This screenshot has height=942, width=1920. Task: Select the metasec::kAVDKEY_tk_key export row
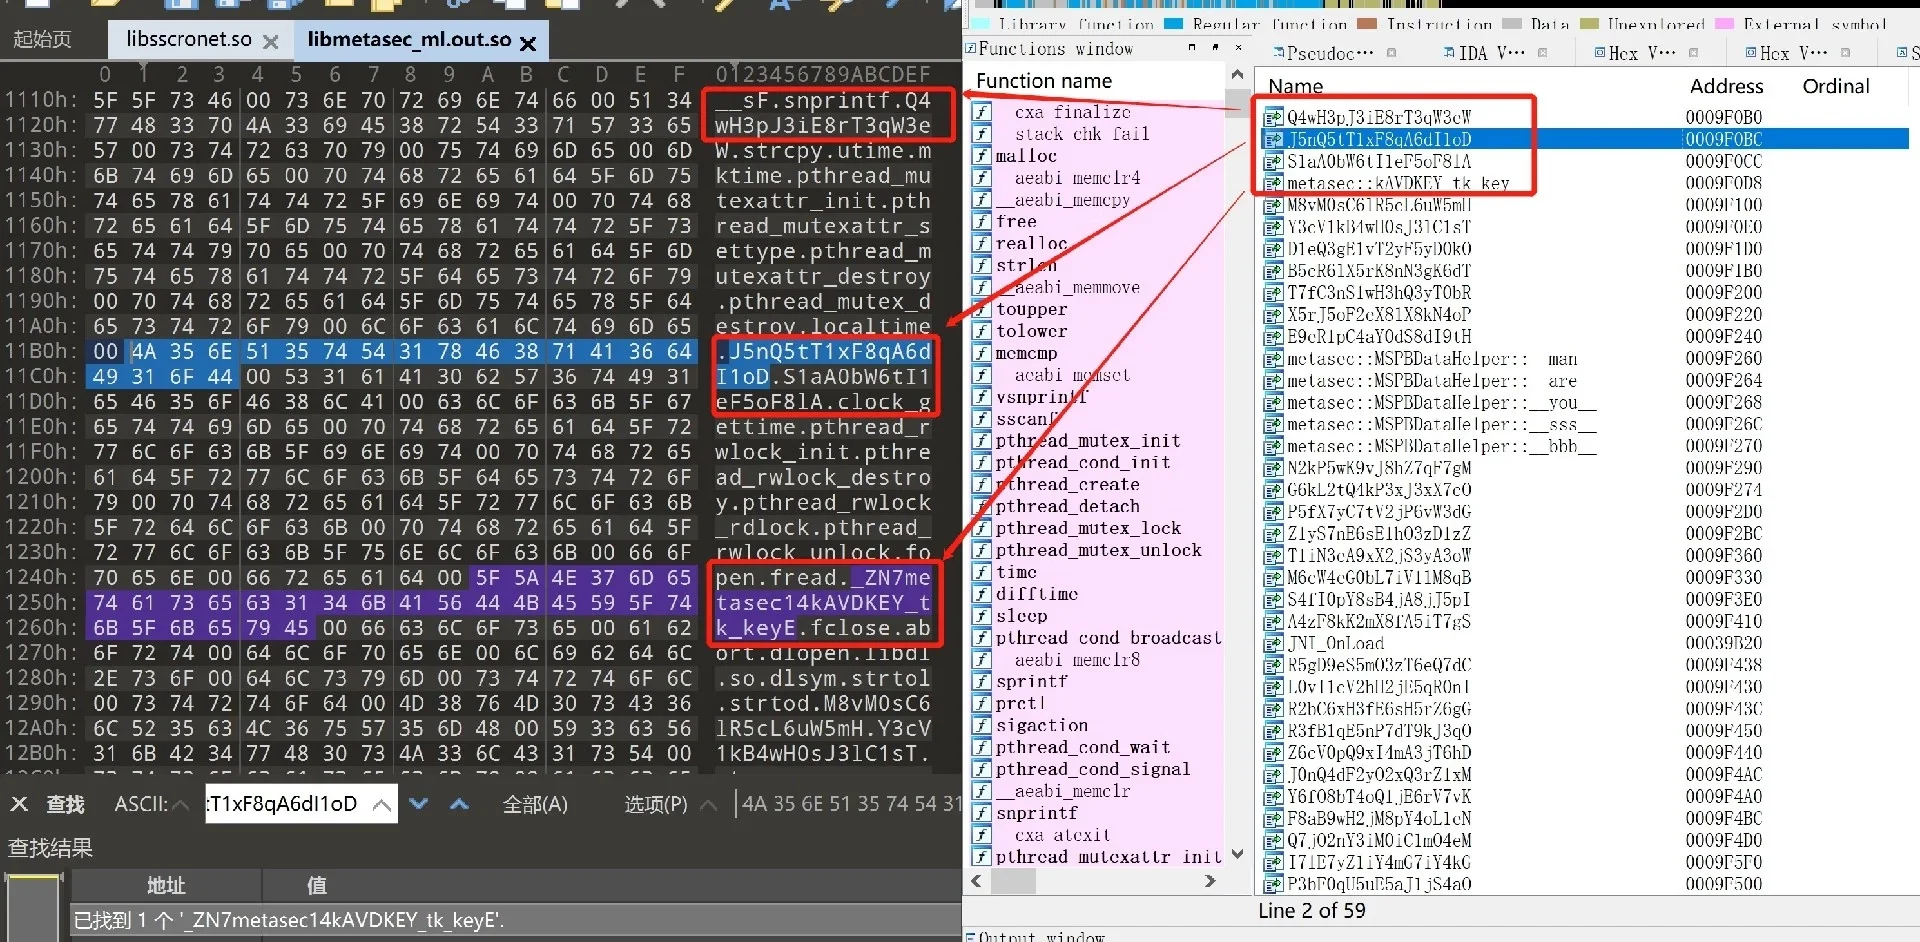click(1585, 183)
